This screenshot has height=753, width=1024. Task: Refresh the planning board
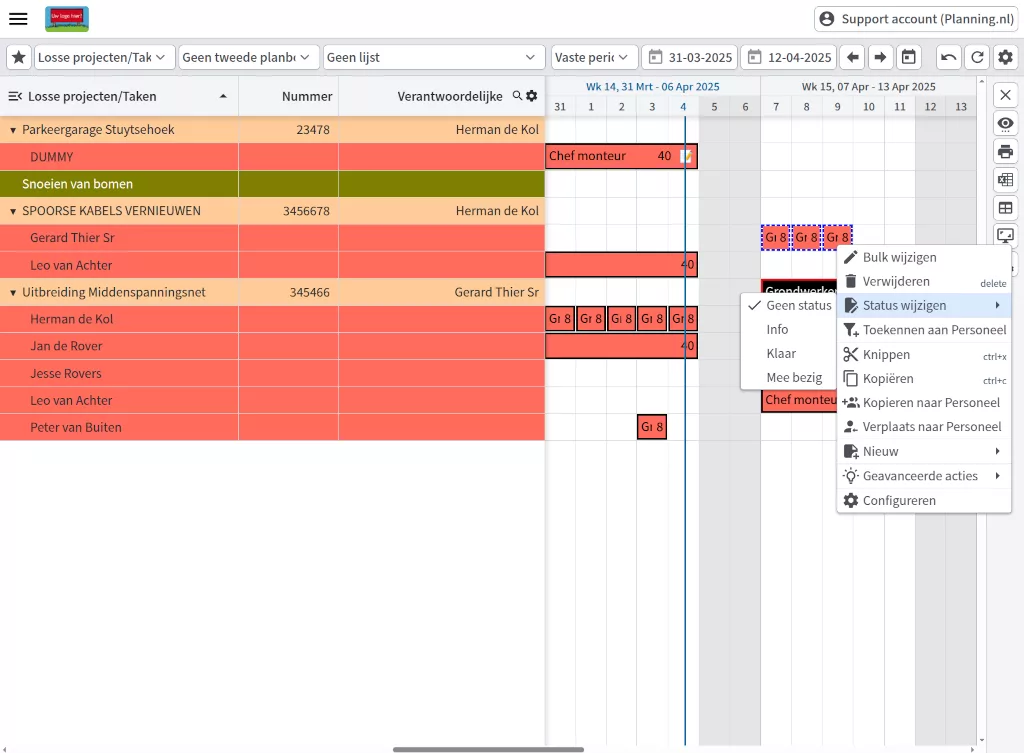(977, 57)
